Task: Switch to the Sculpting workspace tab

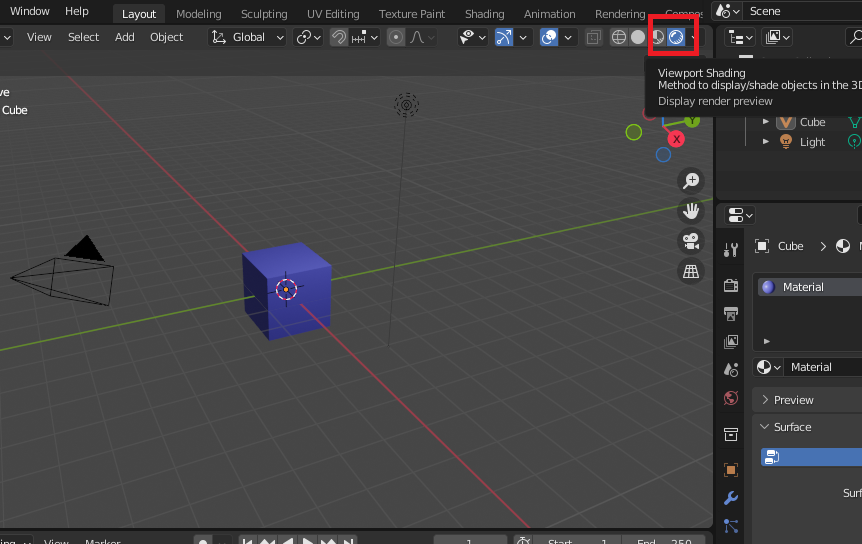Action: [x=264, y=14]
